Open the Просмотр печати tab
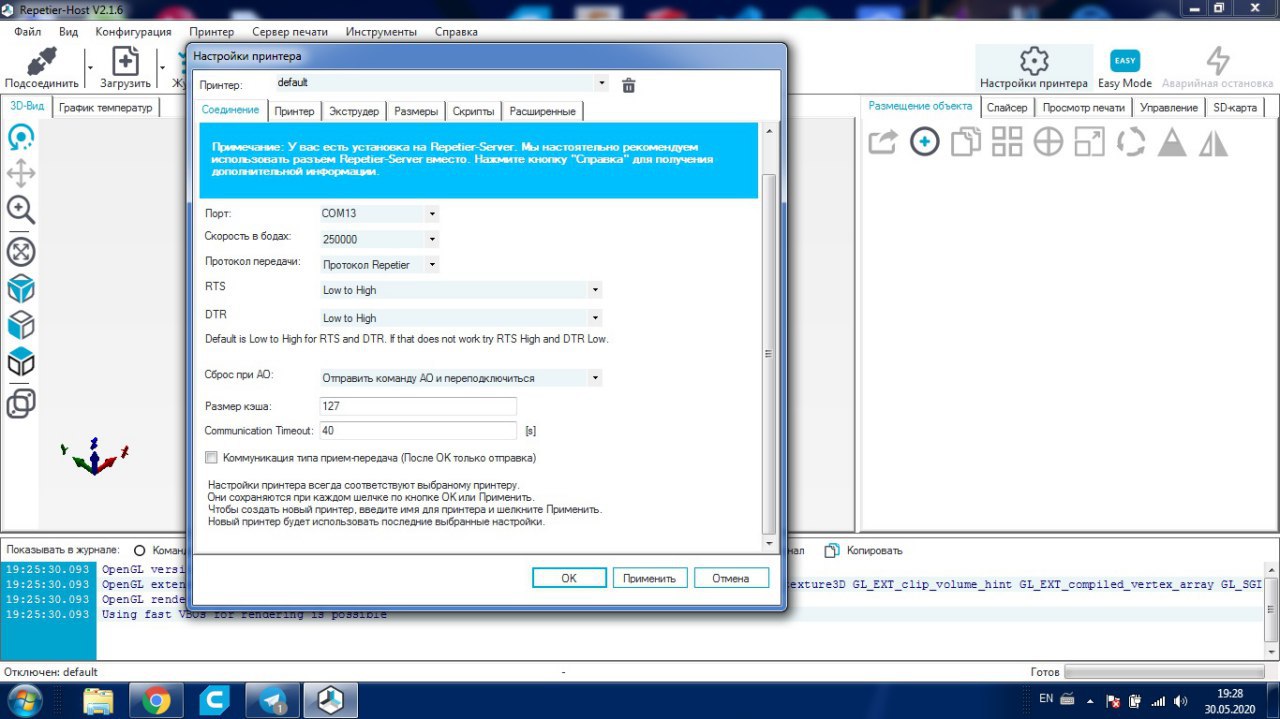Screen dimensions: 1280x719 point(1083,107)
